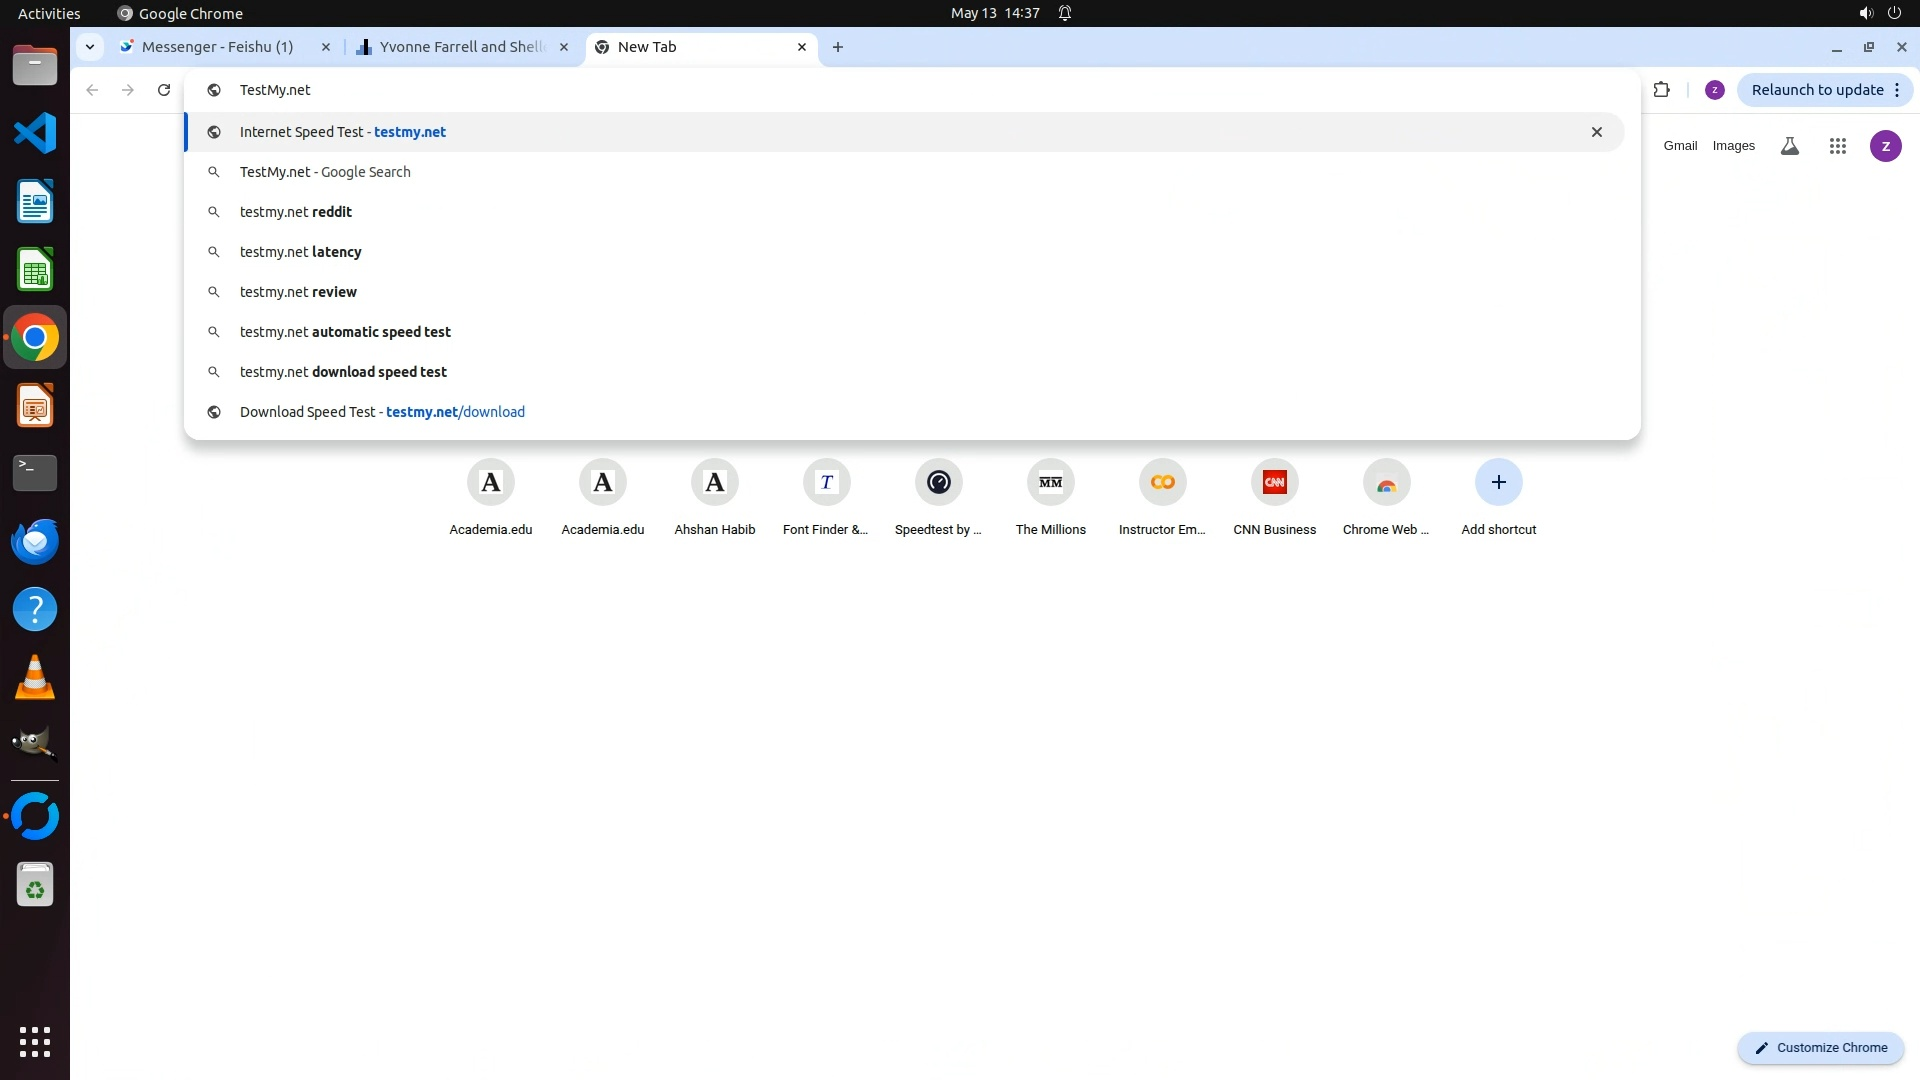This screenshot has height=1080, width=1920.
Task: Expand the tab search dropdown arrow
Action: click(x=90, y=47)
